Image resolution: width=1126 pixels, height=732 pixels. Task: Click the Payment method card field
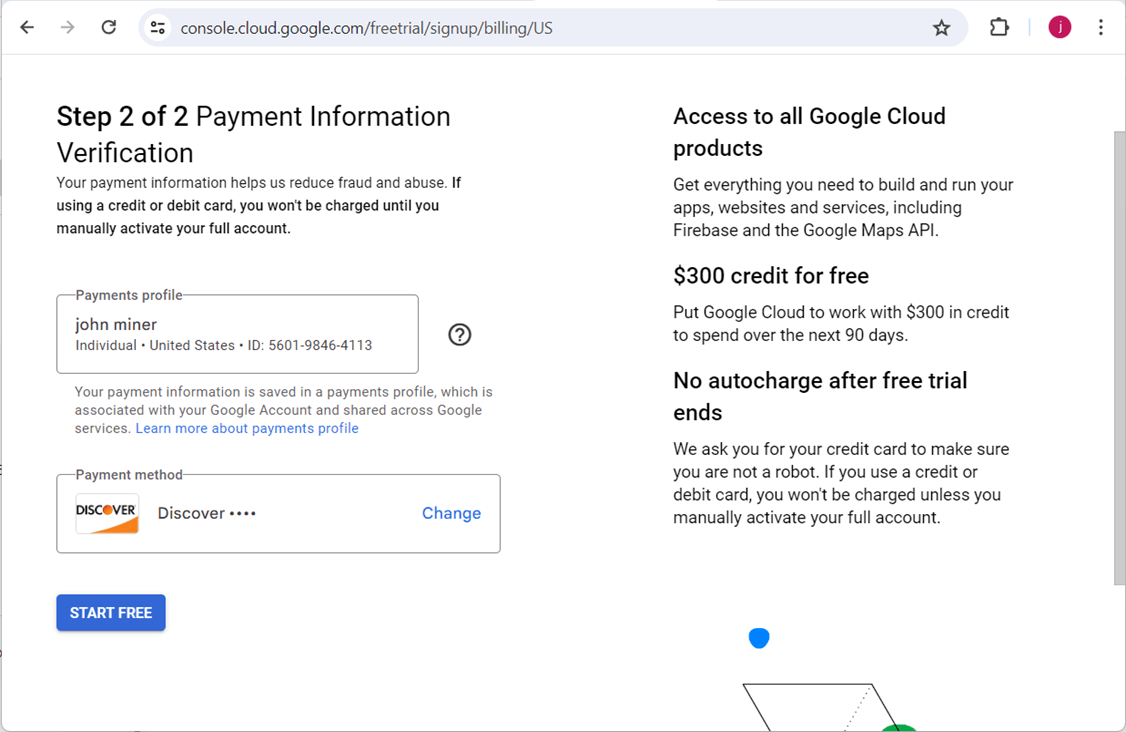(x=278, y=513)
